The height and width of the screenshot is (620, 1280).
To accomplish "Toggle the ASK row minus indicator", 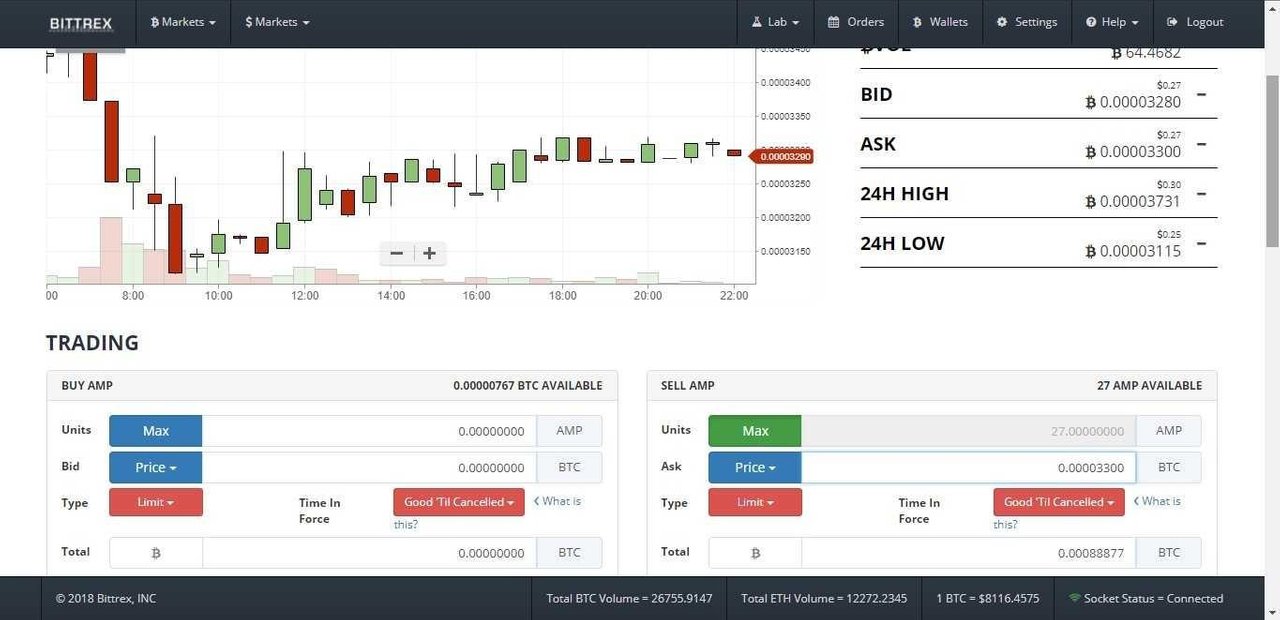I will point(1201,144).
